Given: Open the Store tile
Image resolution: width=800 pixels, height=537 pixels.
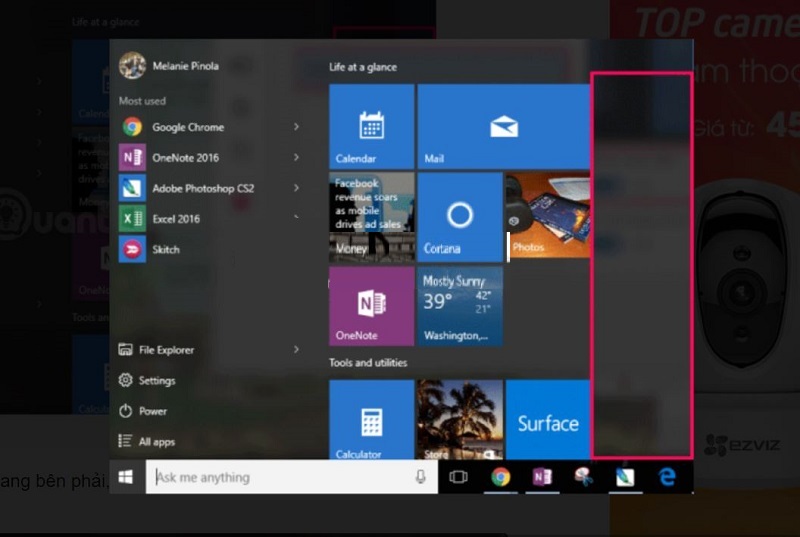Looking at the screenshot, I should pos(460,420).
